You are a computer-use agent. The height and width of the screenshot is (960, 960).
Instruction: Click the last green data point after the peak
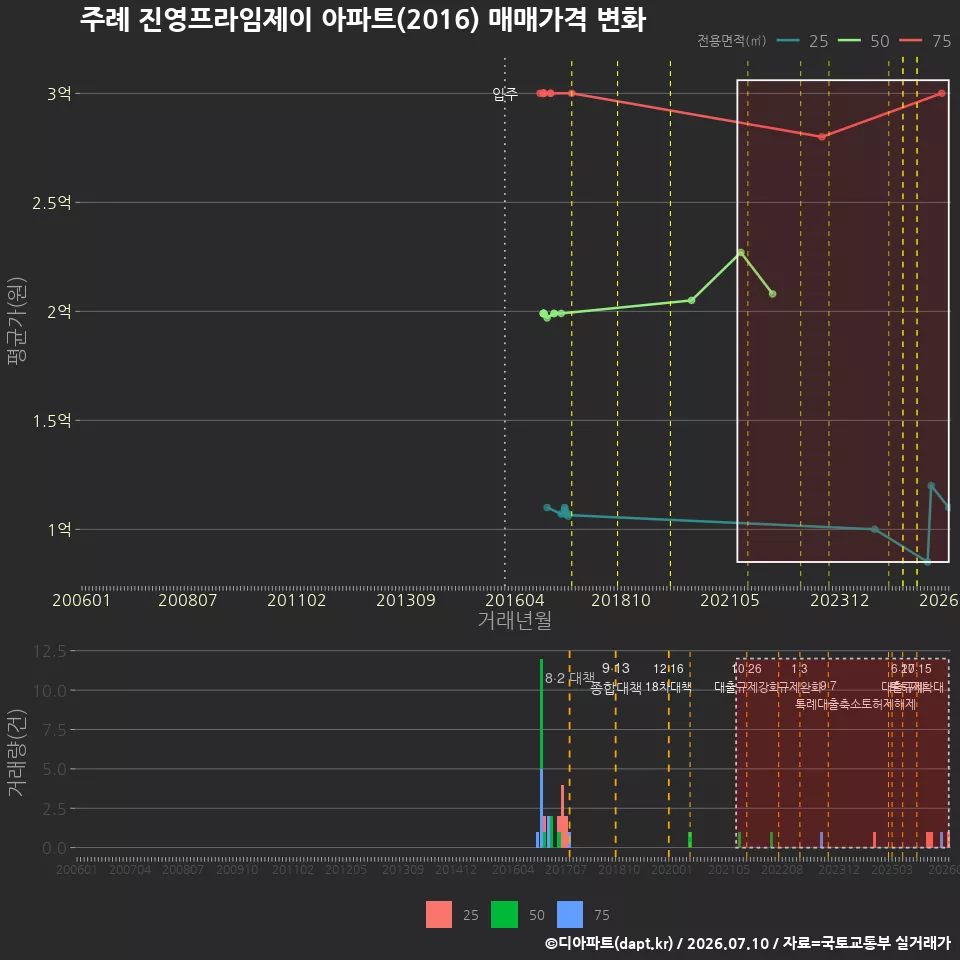(773, 294)
